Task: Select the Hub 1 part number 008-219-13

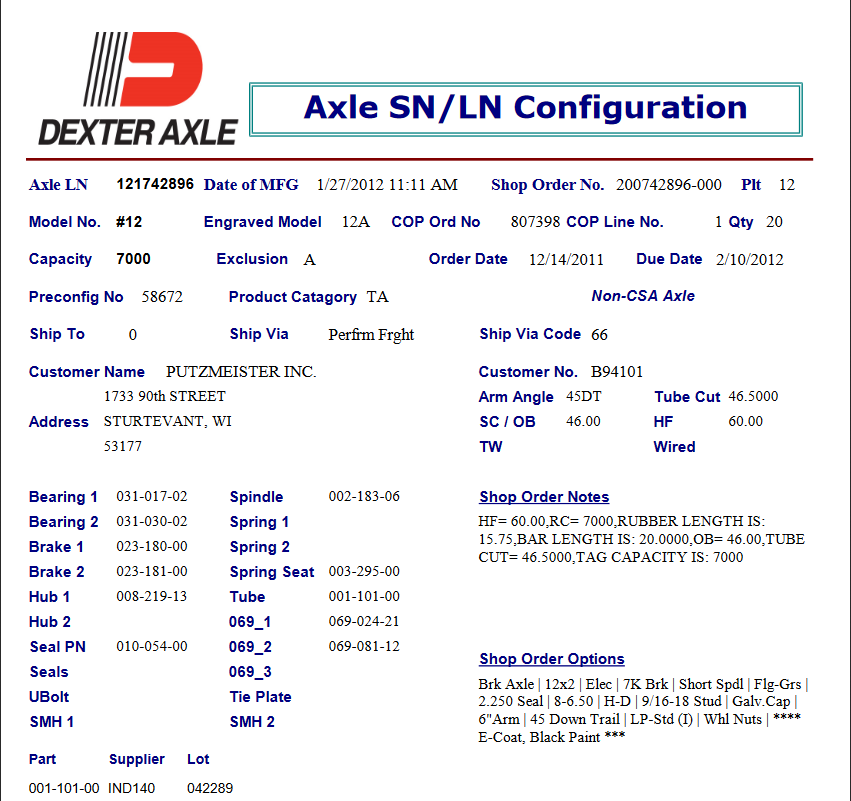Action: [152, 597]
